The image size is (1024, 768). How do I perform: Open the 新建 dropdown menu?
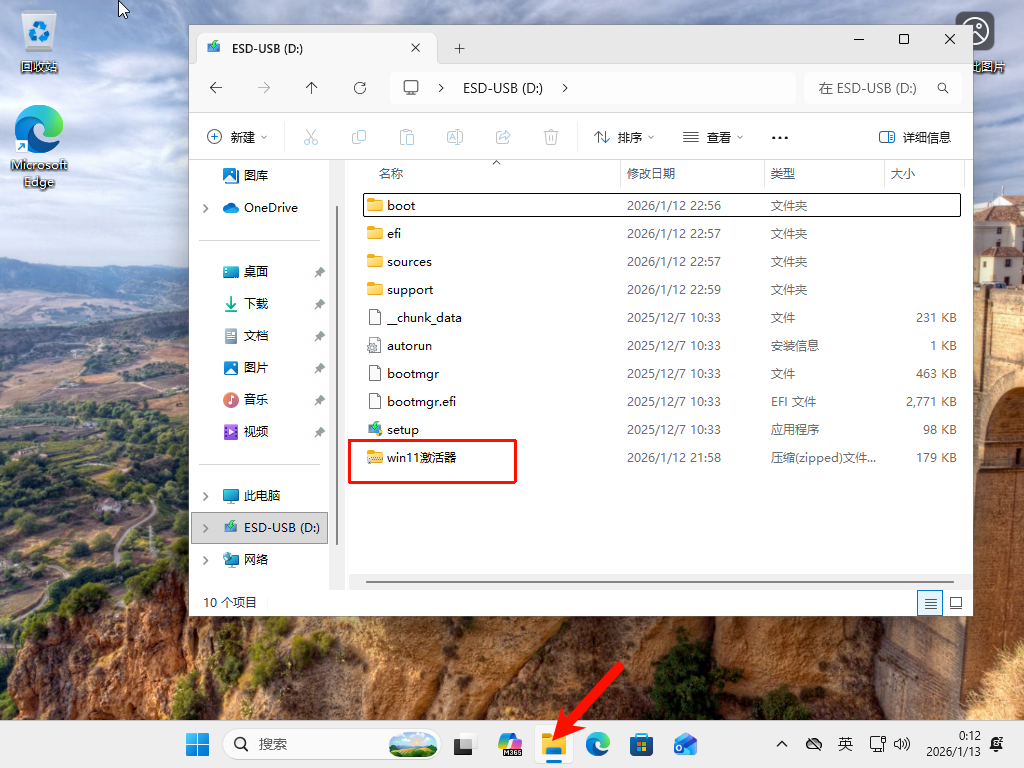pos(237,137)
